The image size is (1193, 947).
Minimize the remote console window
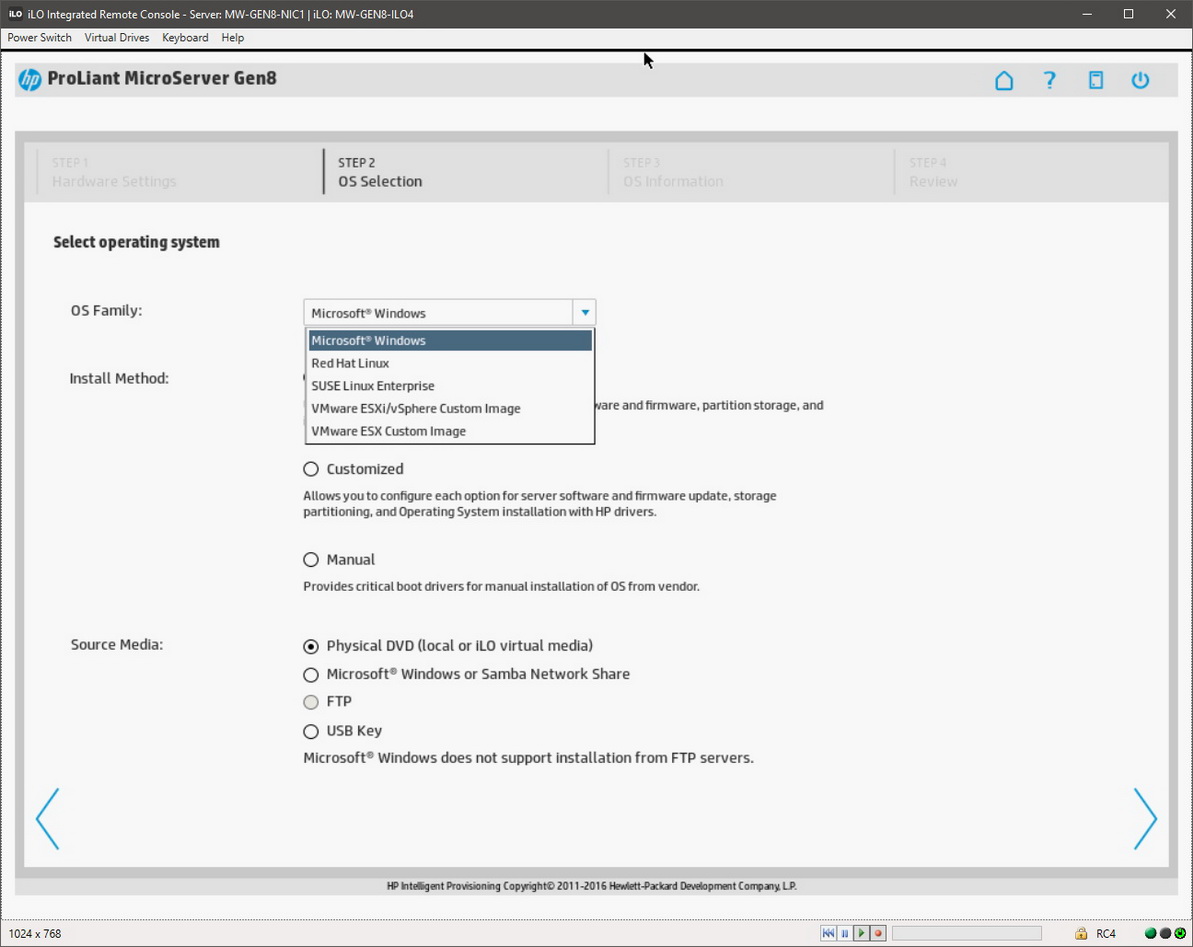[x=1087, y=14]
